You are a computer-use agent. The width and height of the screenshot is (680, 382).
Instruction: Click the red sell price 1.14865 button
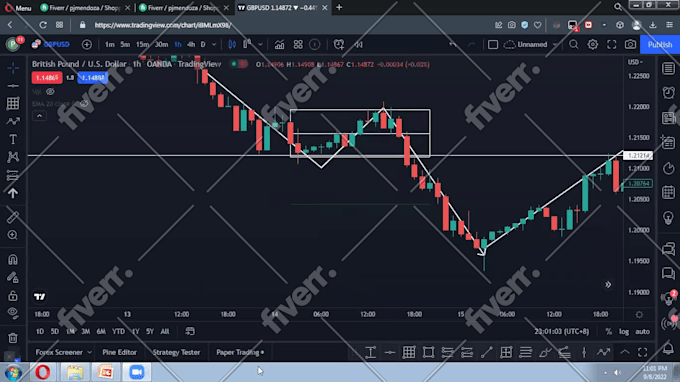tap(46, 78)
